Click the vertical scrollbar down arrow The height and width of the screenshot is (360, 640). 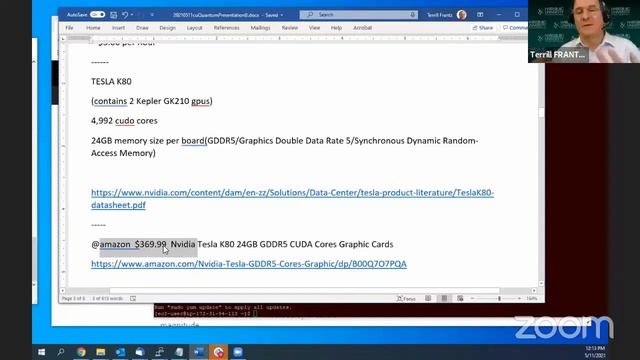coord(541,283)
